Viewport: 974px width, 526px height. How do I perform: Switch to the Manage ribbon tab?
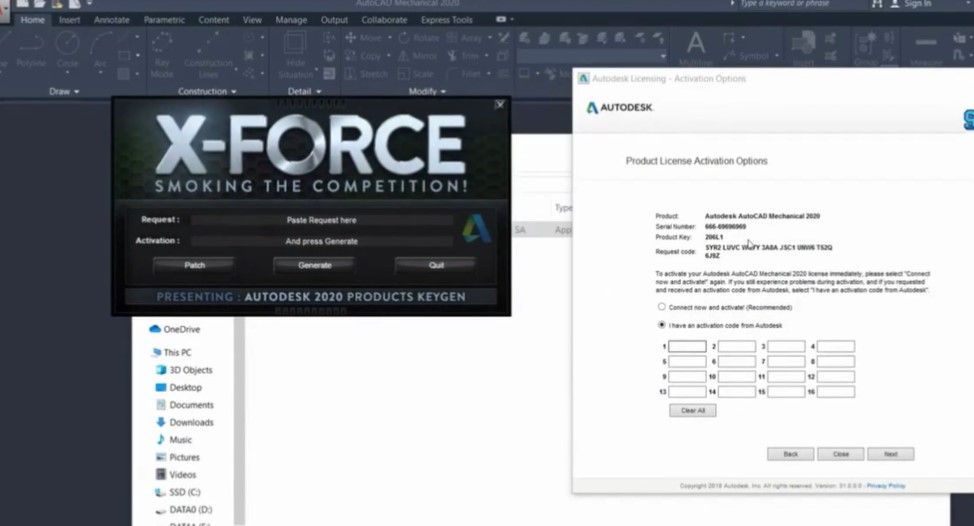point(291,20)
